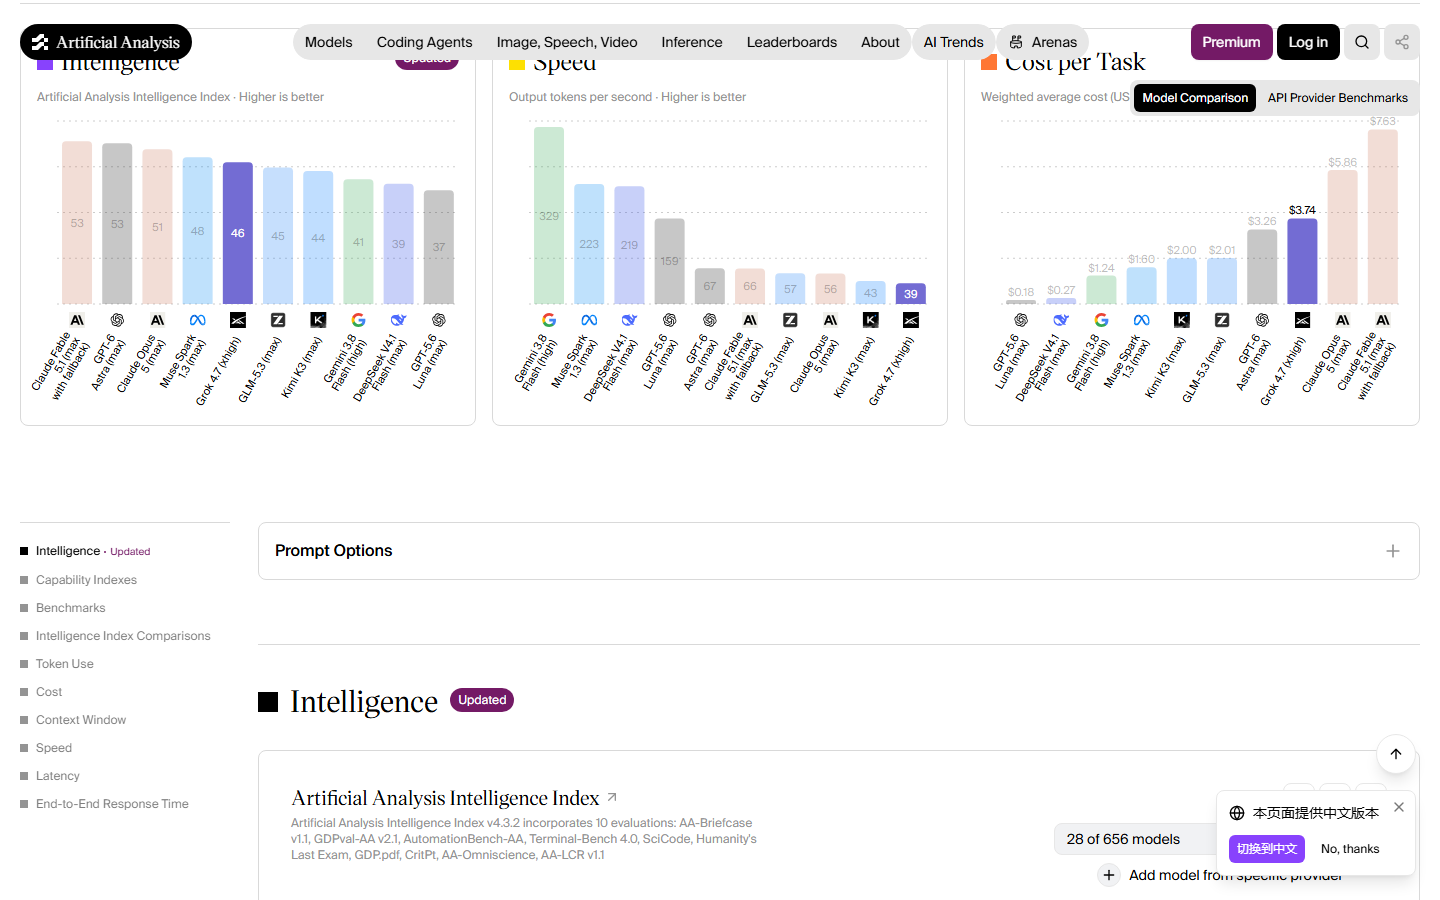Open the Leaderboards menu
Screen dimensions: 1440x900
792,42
